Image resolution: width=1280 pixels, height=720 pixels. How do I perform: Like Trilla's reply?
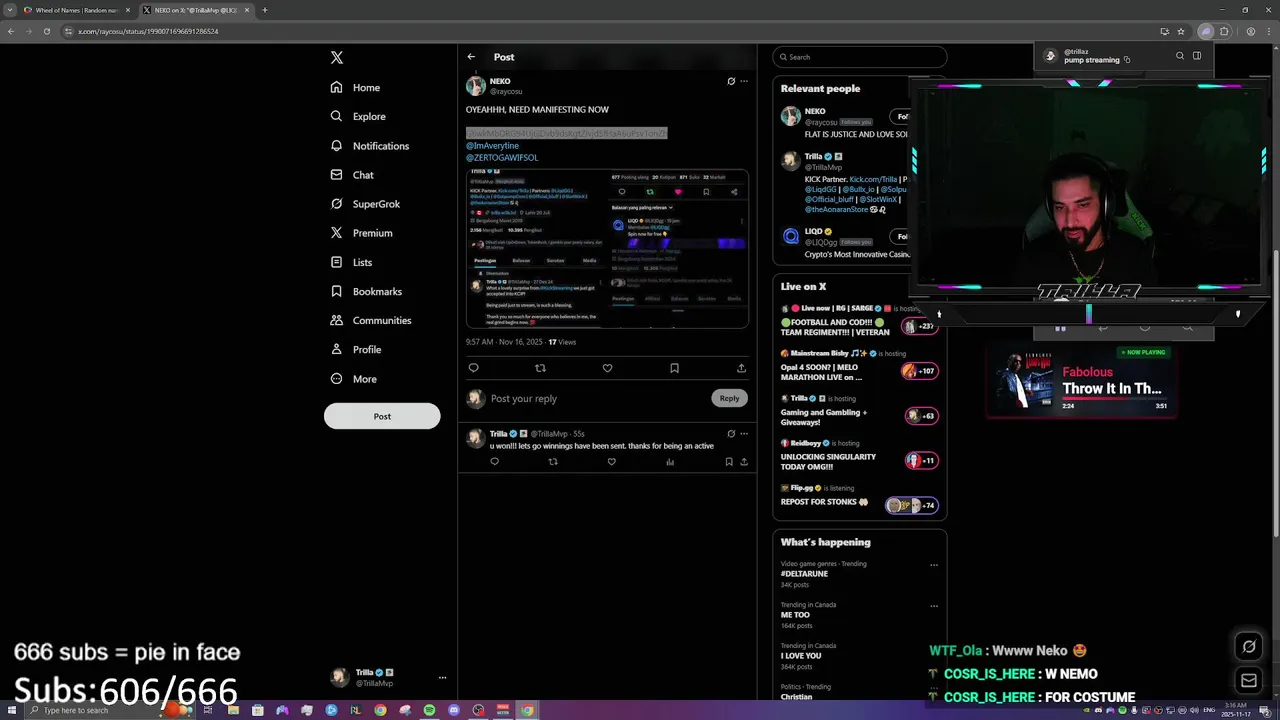point(611,462)
